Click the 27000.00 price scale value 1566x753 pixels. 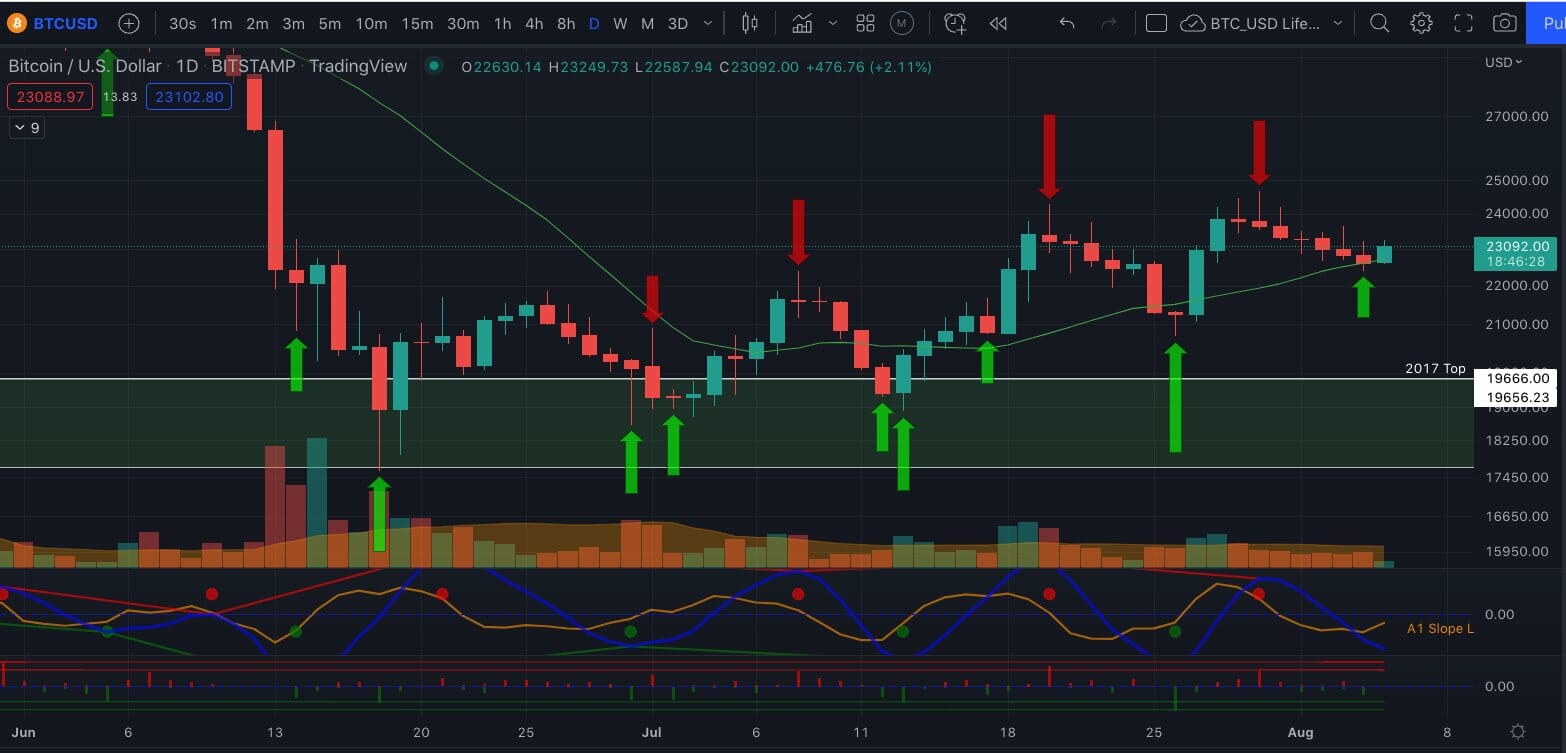pos(1517,117)
